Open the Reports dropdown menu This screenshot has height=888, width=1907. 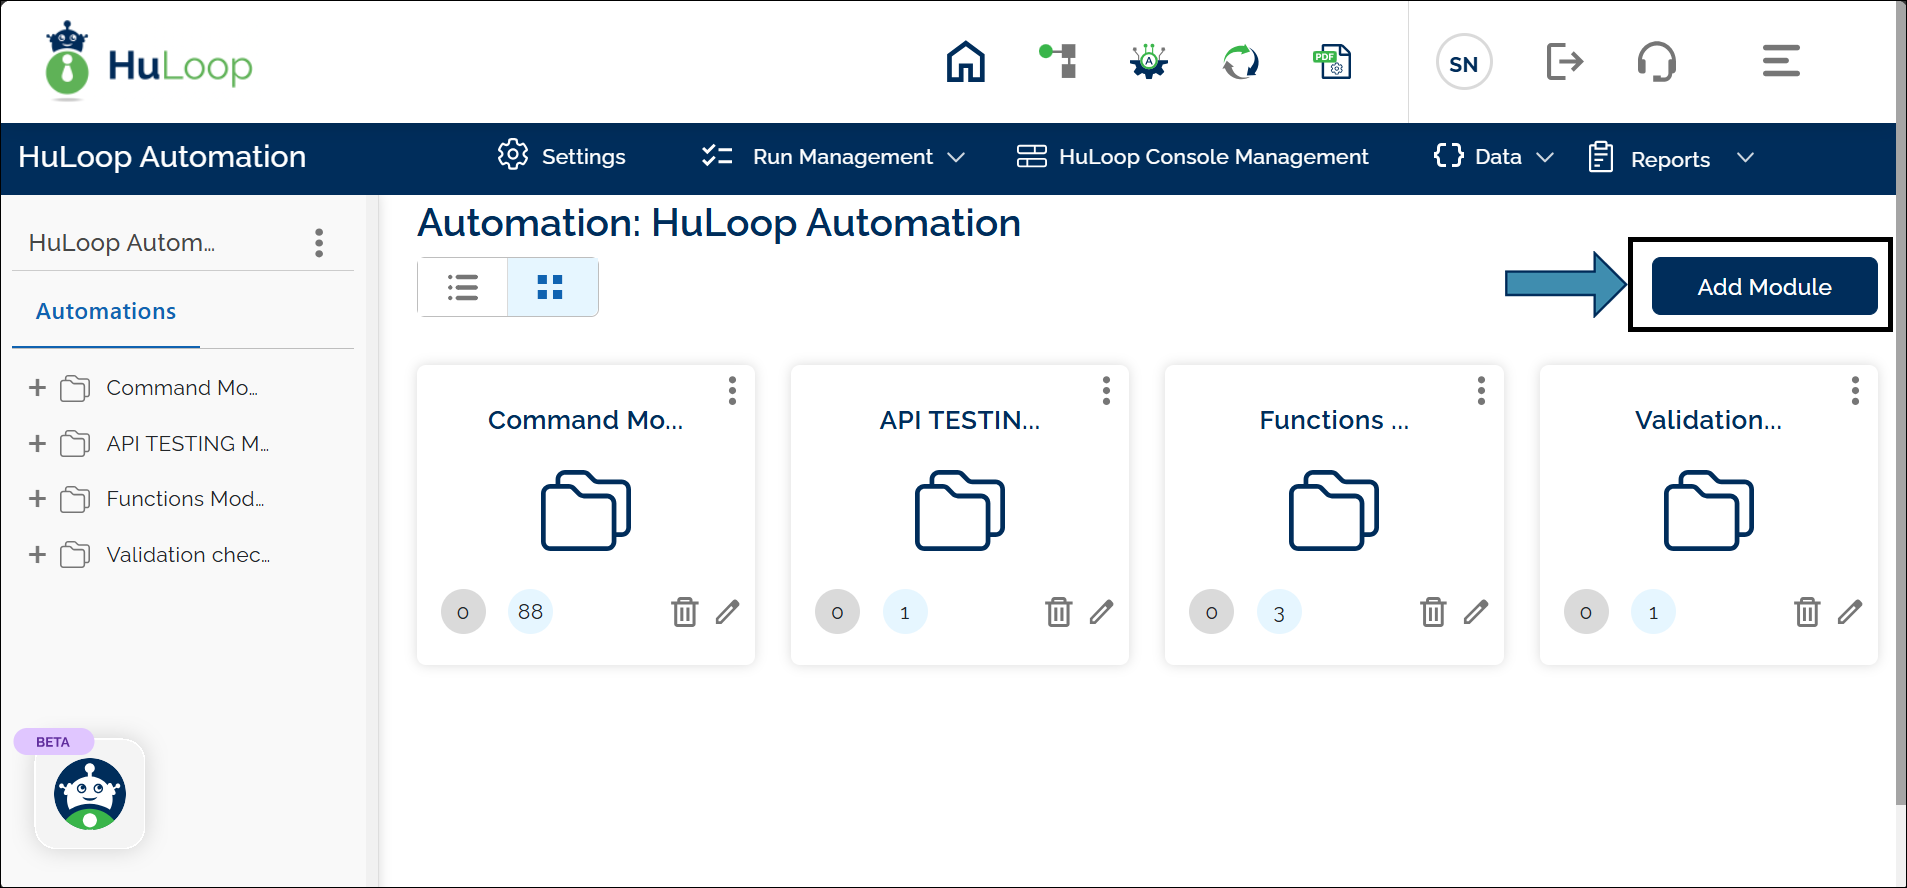pyautogui.click(x=1671, y=159)
